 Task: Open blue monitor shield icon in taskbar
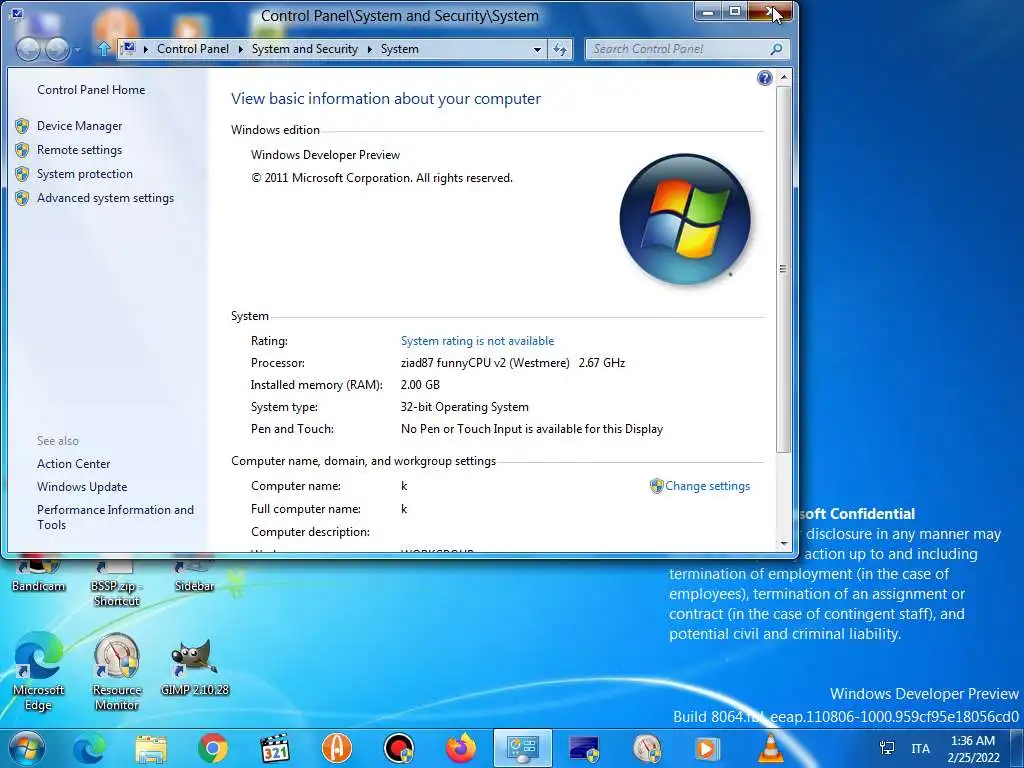click(x=584, y=748)
